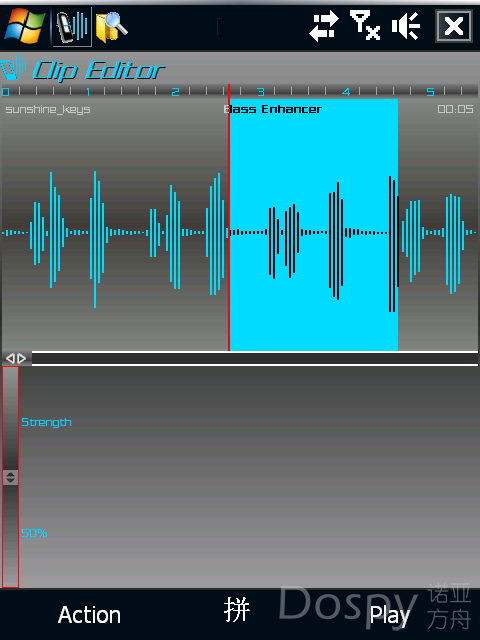Switch the Chinese pinyin input method
This screenshot has width=480, height=640.
pos(237,609)
